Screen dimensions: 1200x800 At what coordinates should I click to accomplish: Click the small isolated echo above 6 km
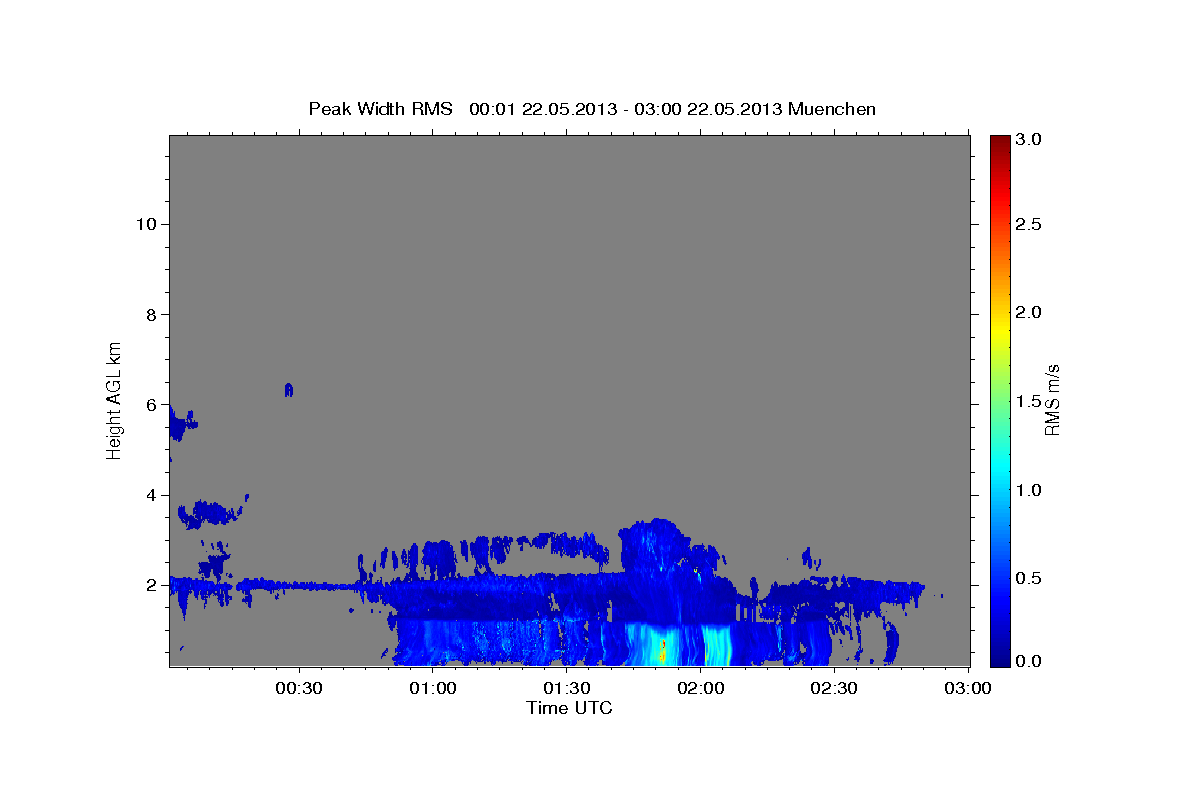[288, 389]
